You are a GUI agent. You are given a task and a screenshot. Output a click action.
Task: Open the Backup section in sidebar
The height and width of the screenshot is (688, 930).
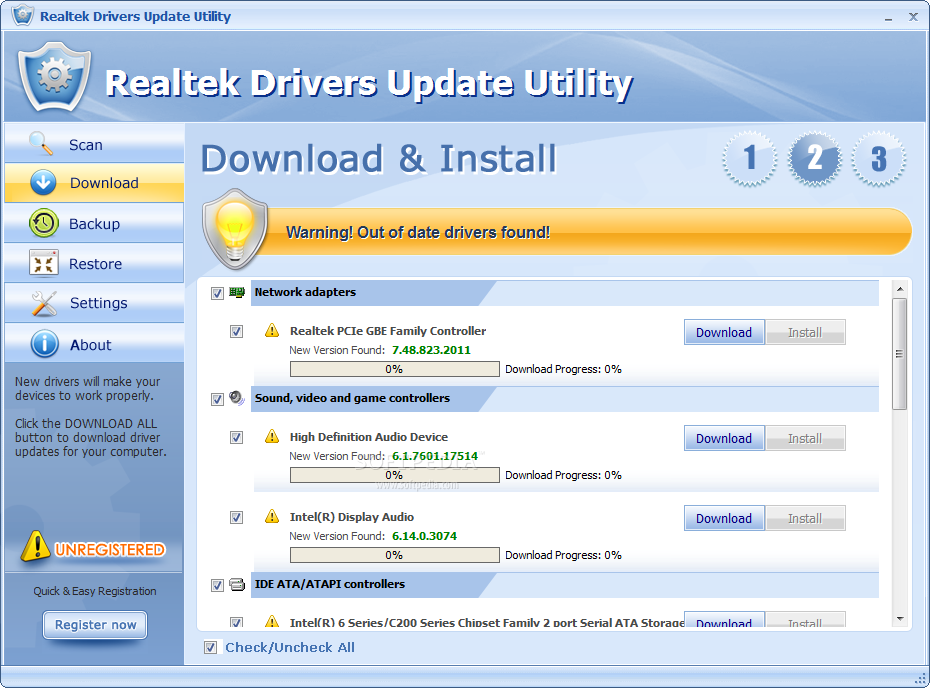pyautogui.click(x=94, y=224)
